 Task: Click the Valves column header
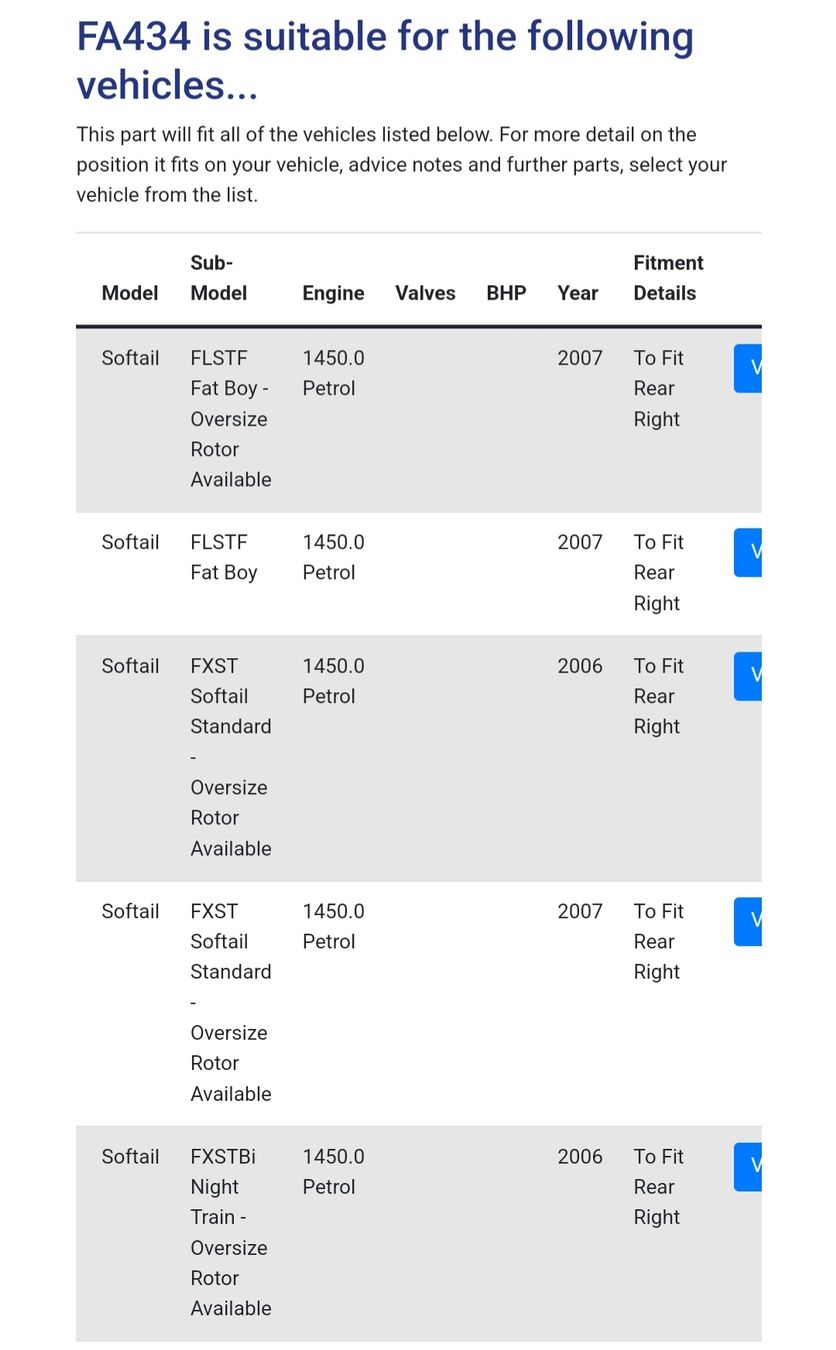[425, 293]
